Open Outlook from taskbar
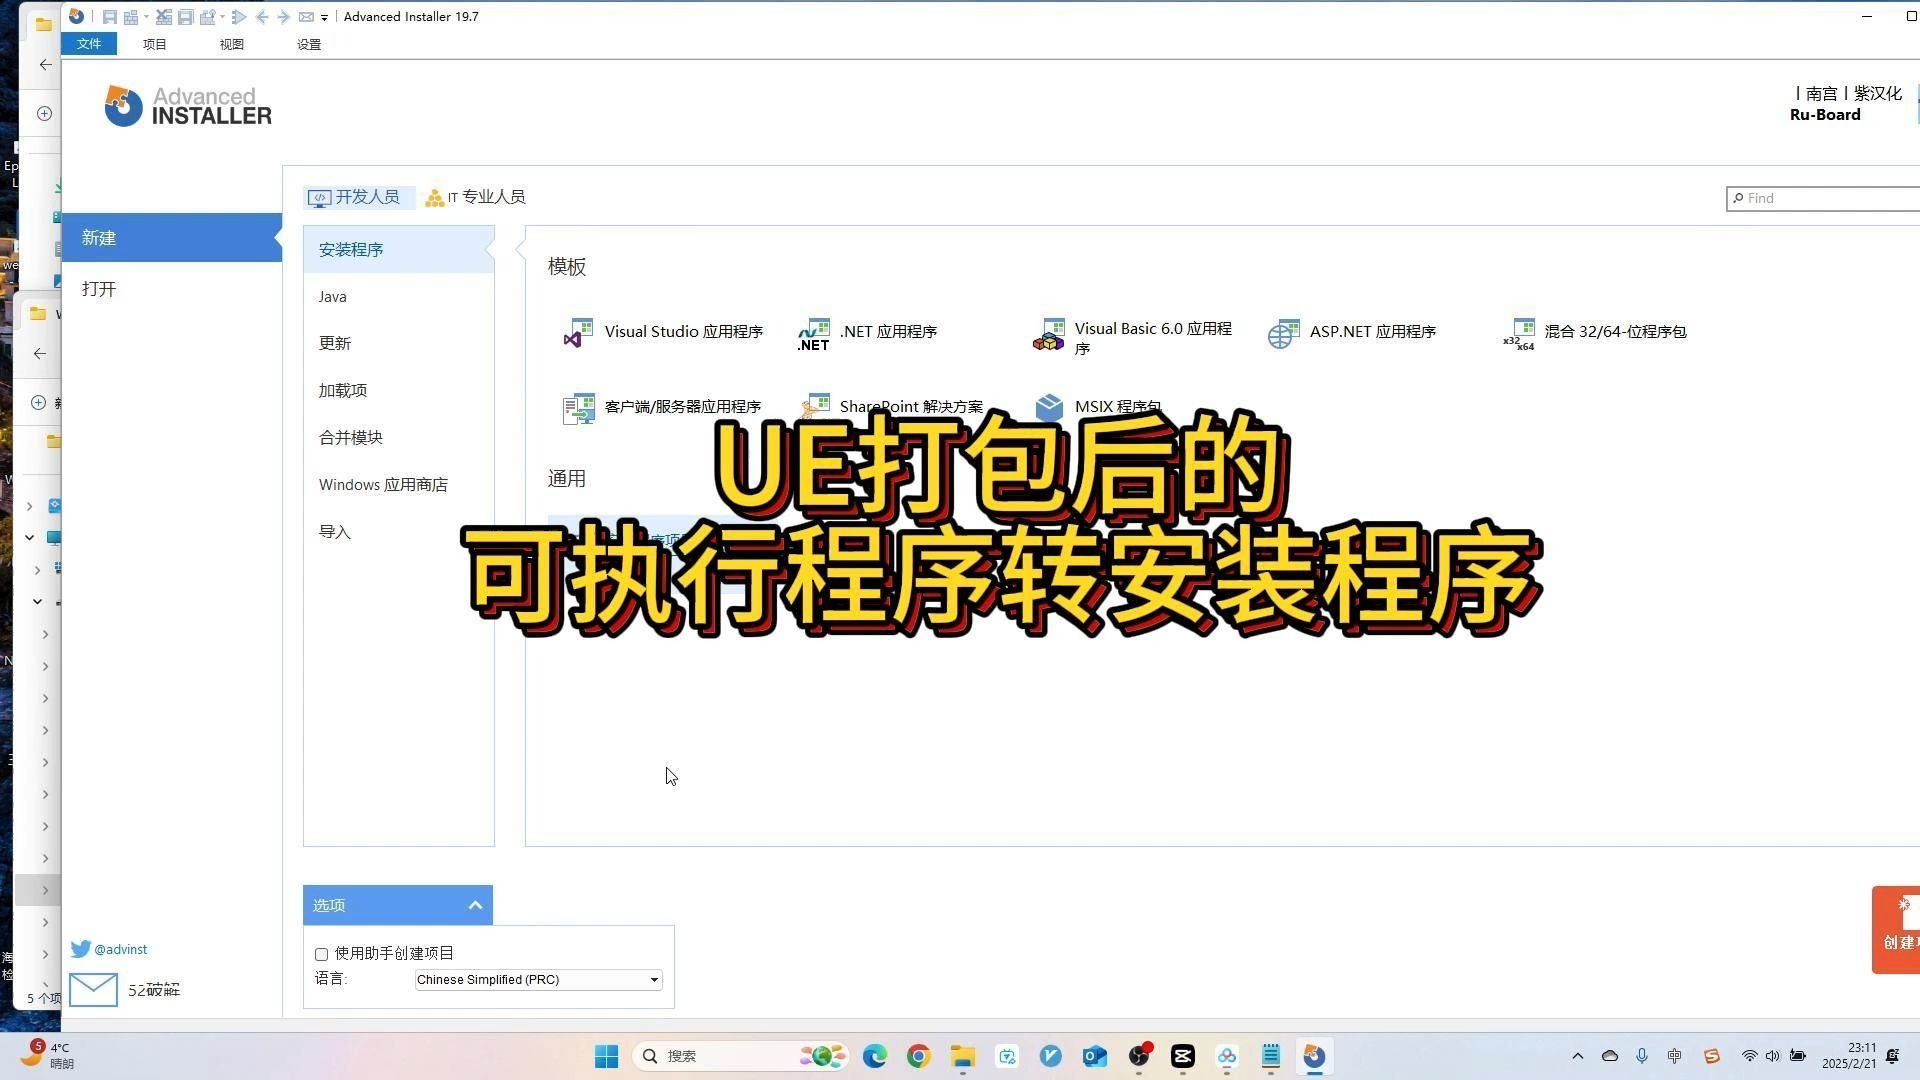1920x1080 pixels. [x=1095, y=1056]
